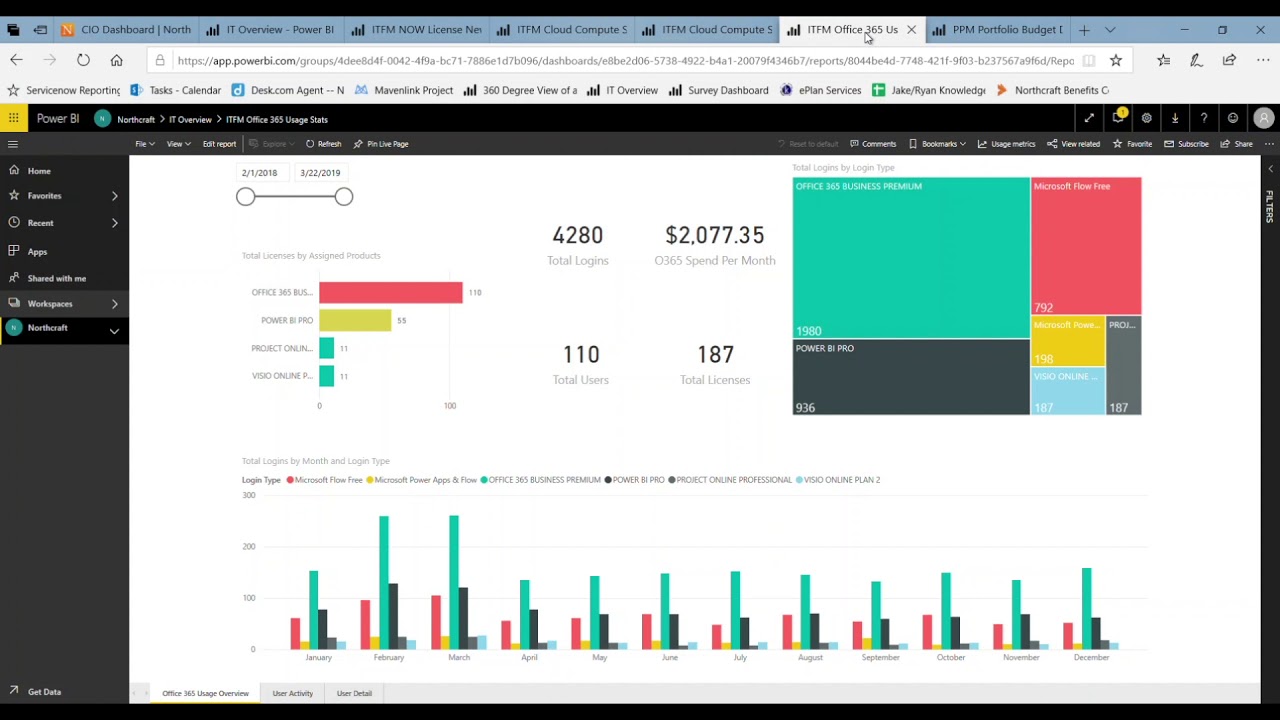The image size is (1280, 720).
Task: Click the browser refresh icon
Action: coord(83,61)
